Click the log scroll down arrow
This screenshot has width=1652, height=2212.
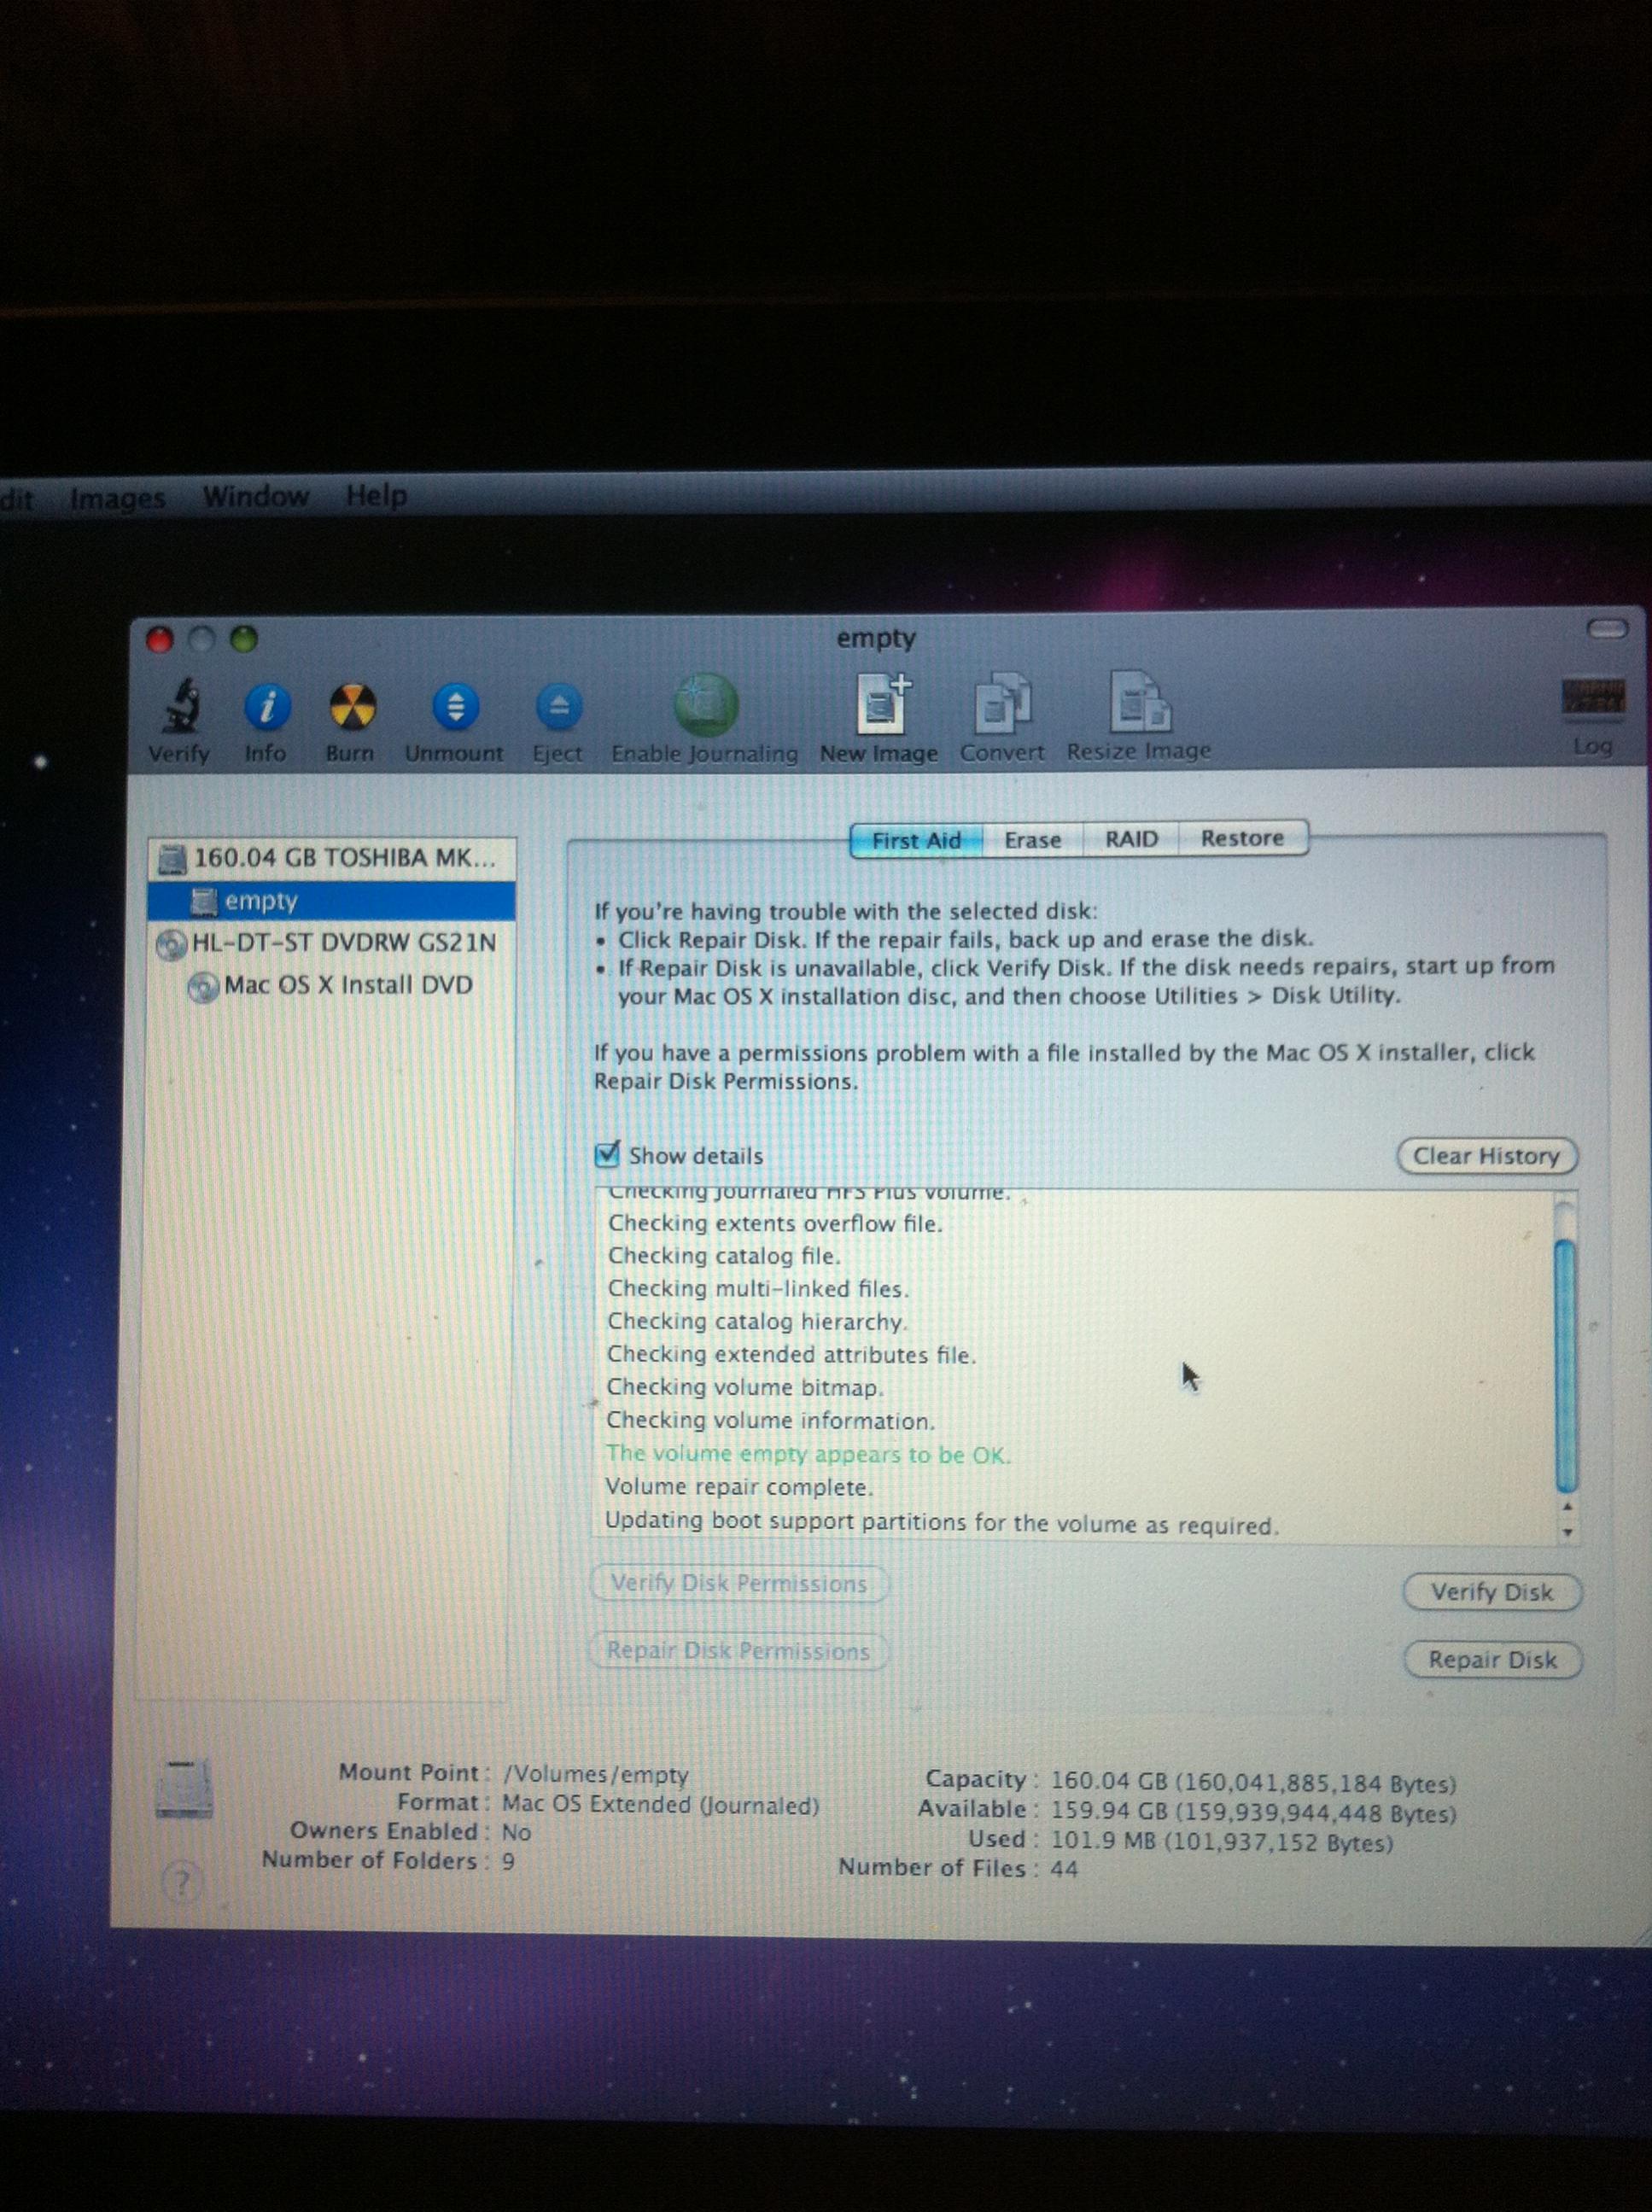pos(1567,1532)
